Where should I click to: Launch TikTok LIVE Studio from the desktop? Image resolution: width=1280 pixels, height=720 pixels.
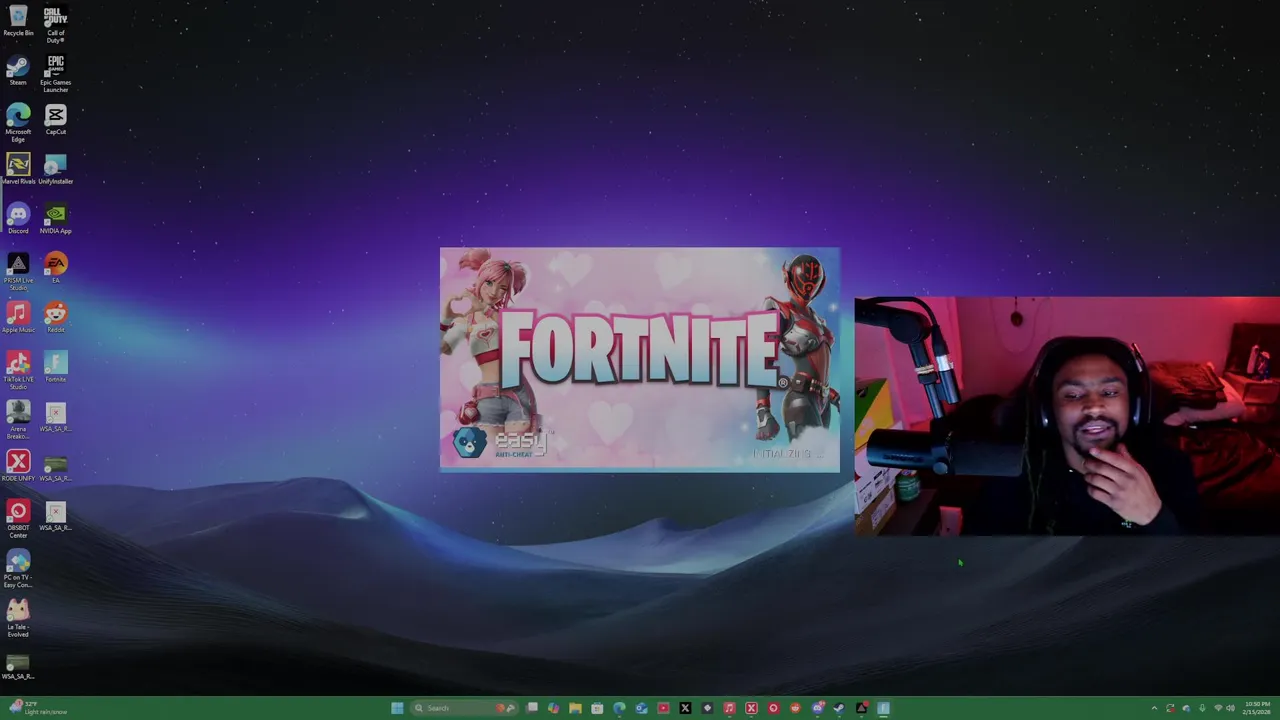pos(18,370)
